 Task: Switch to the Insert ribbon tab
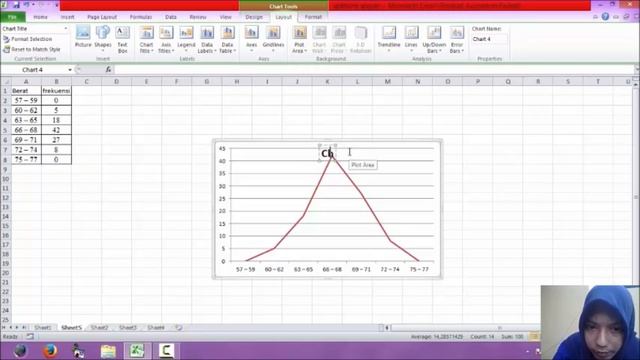tap(68, 17)
